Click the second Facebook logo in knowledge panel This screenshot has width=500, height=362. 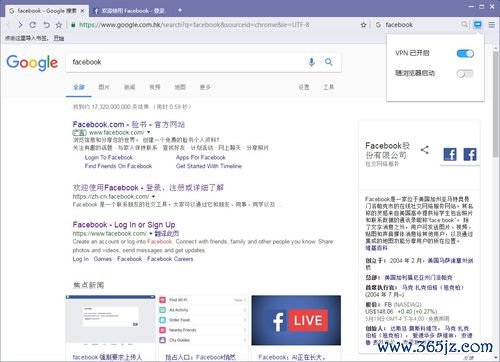[x=470, y=154]
